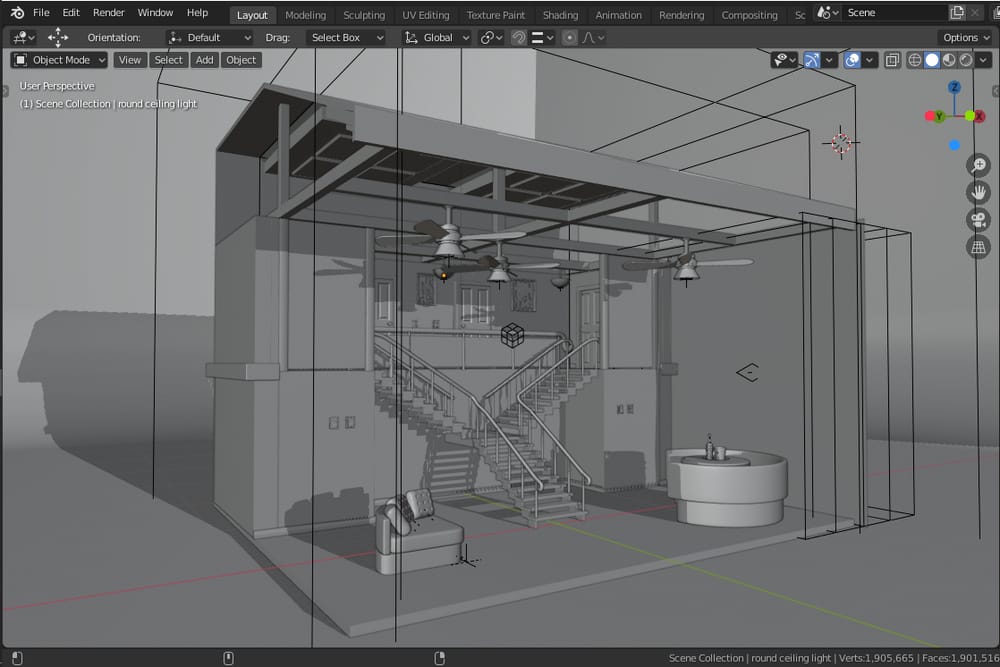Image resolution: width=1000 pixels, height=667 pixels.
Task: Toggle show gizmo button
Action: [811, 60]
